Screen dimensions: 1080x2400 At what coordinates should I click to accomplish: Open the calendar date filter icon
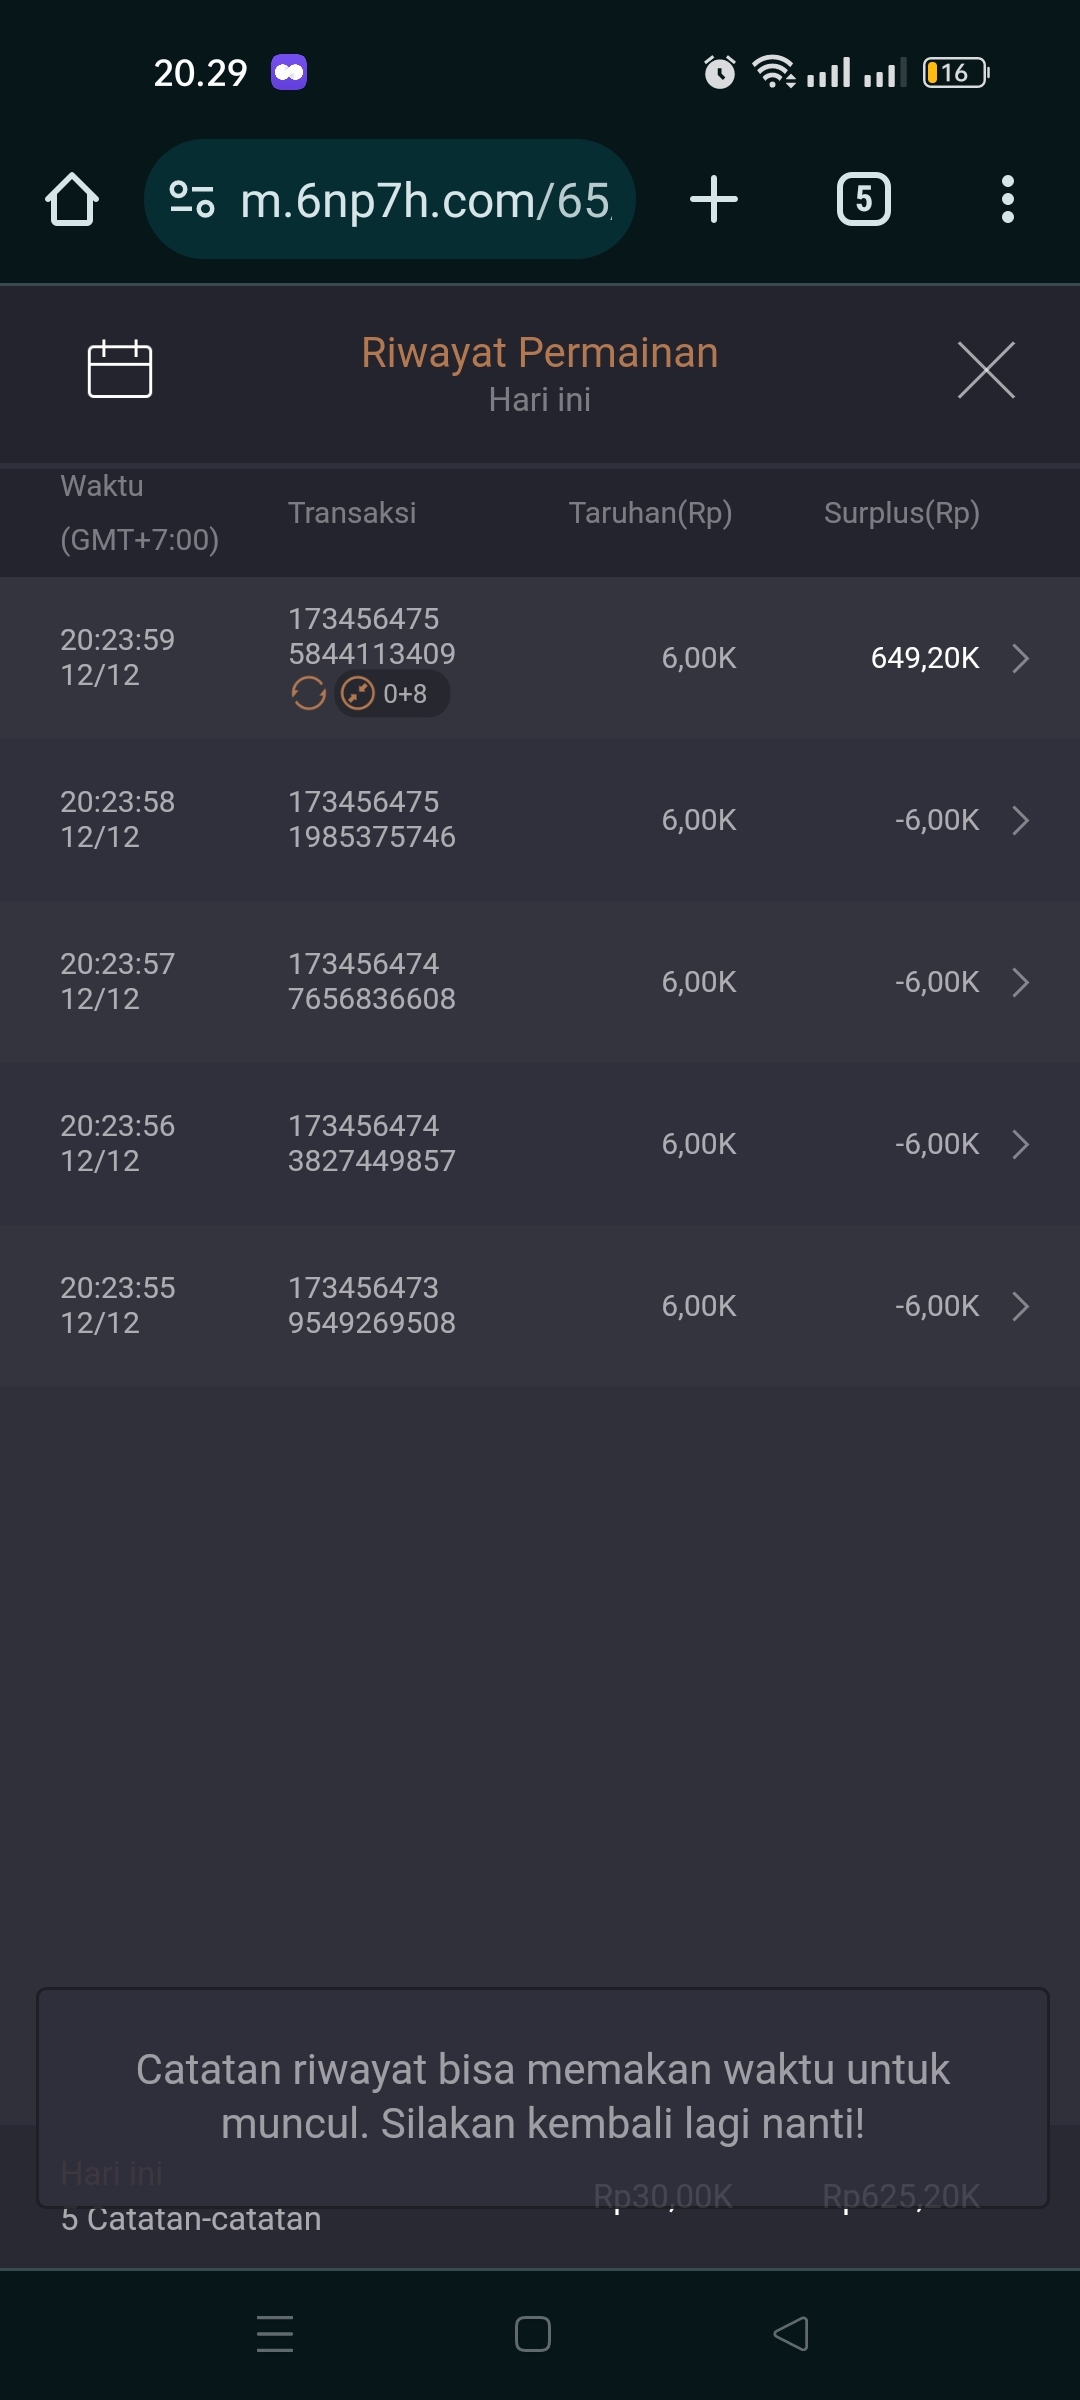point(120,369)
